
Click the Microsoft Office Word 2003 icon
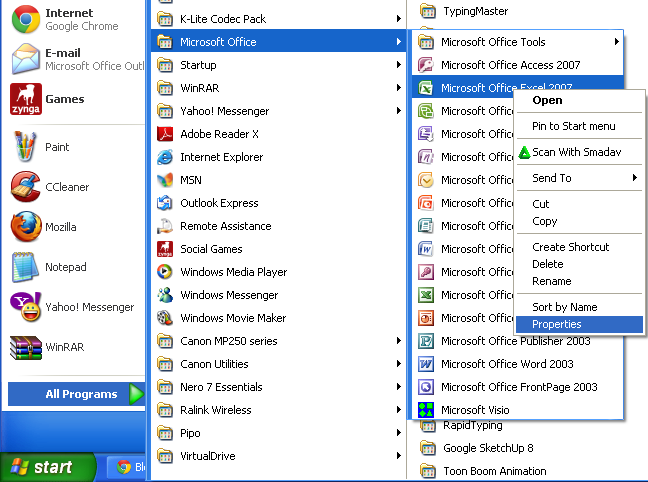[x=426, y=364]
